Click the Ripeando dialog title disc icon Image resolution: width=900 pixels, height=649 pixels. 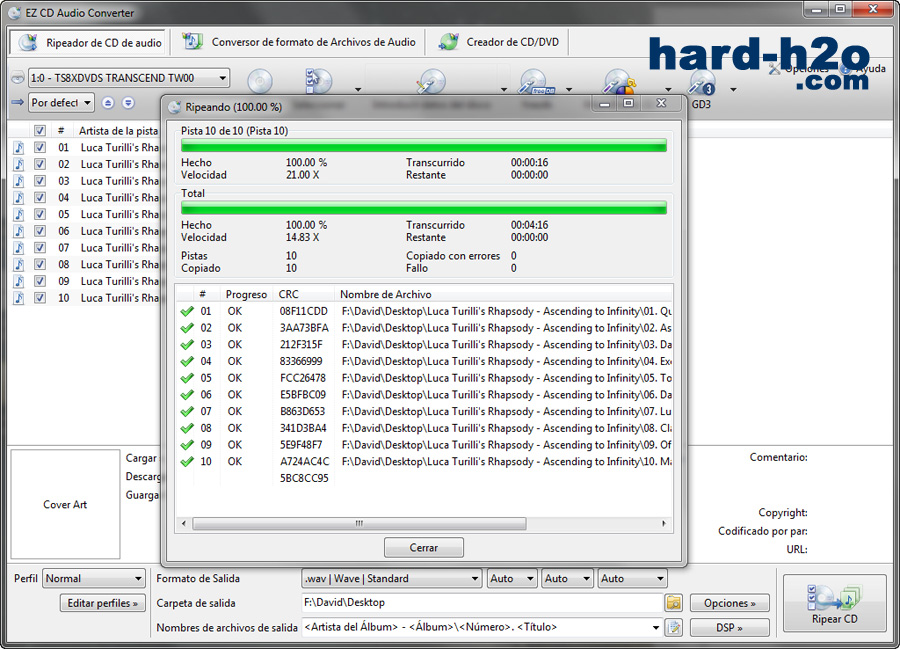click(x=174, y=107)
